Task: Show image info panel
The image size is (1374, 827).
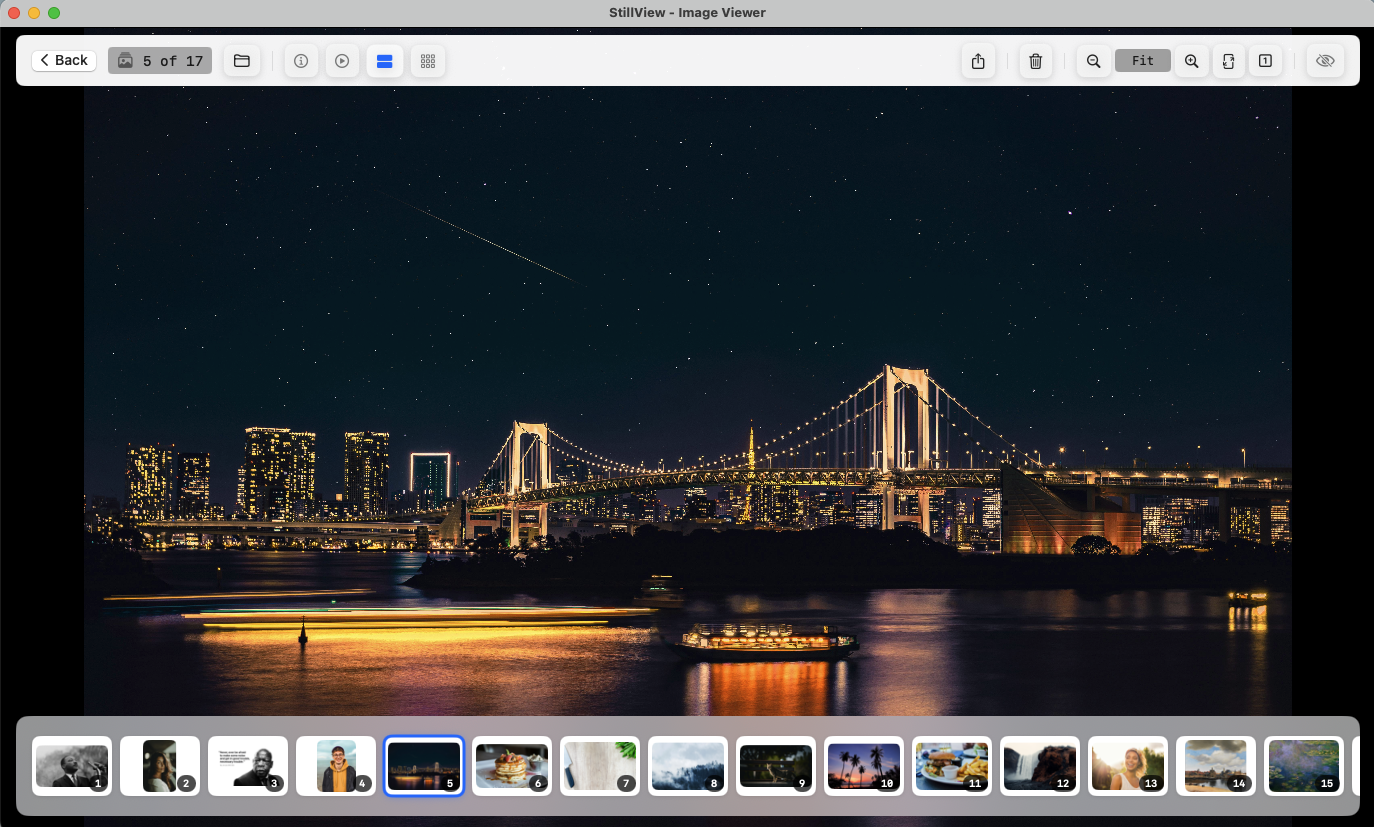Action: [301, 61]
